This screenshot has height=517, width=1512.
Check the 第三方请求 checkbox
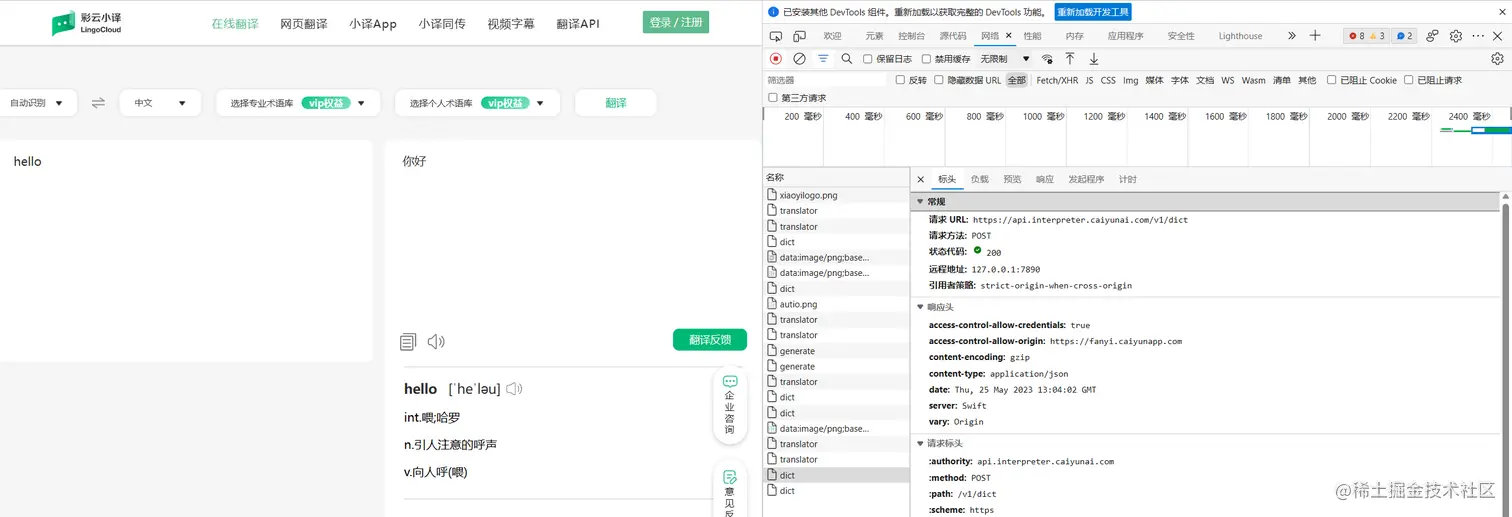click(773, 98)
